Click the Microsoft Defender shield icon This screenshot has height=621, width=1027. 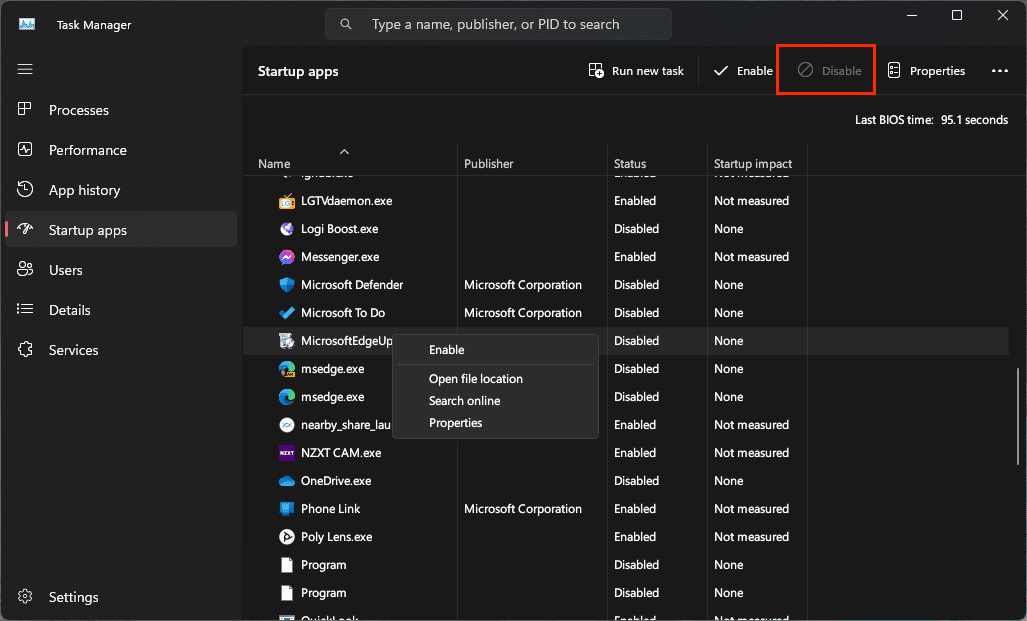(x=287, y=285)
